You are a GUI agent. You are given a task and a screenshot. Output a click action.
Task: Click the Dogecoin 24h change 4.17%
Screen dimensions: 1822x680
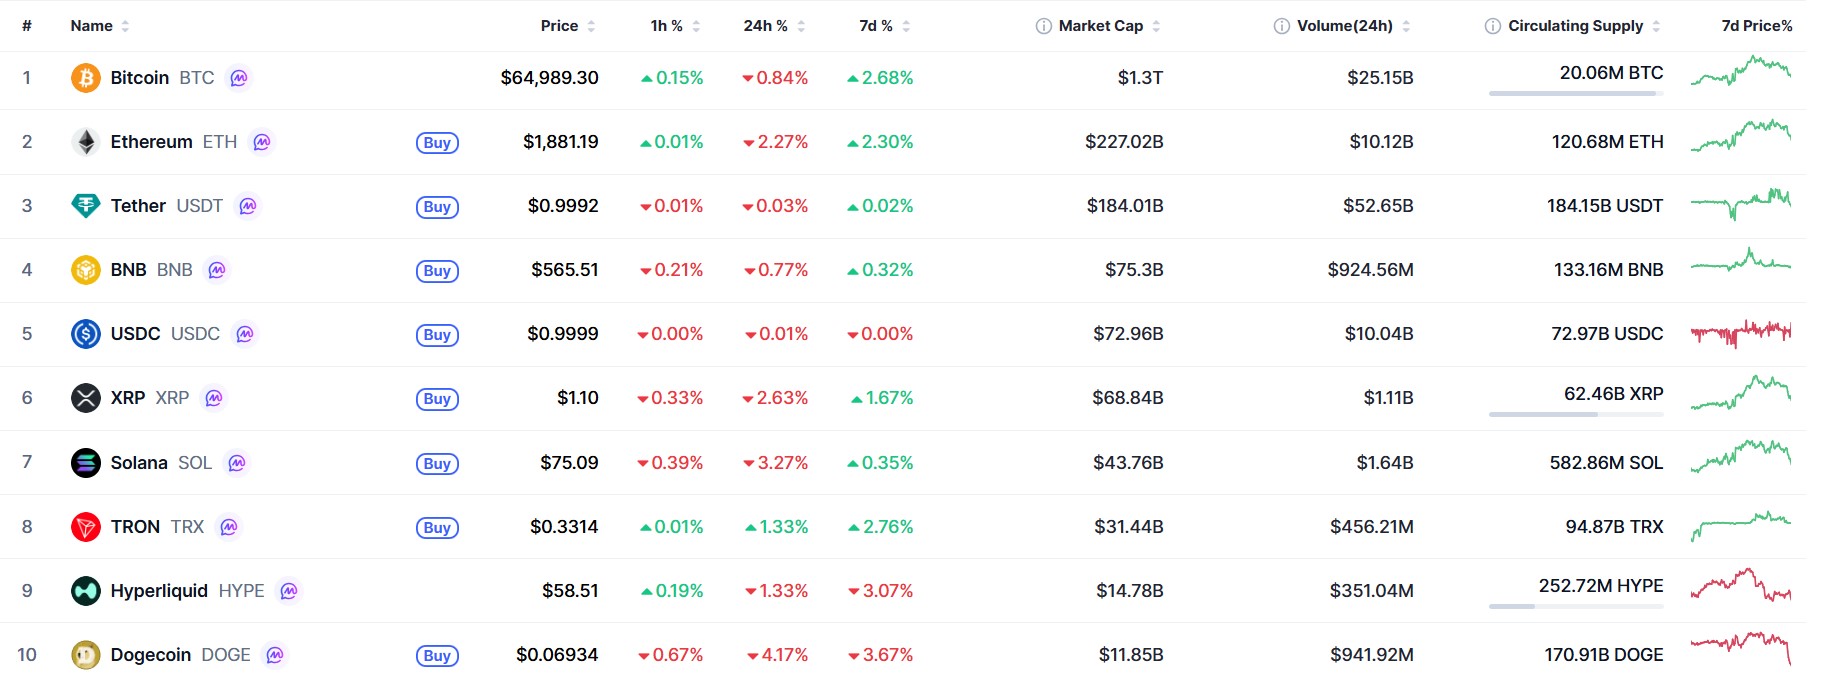point(778,655)
